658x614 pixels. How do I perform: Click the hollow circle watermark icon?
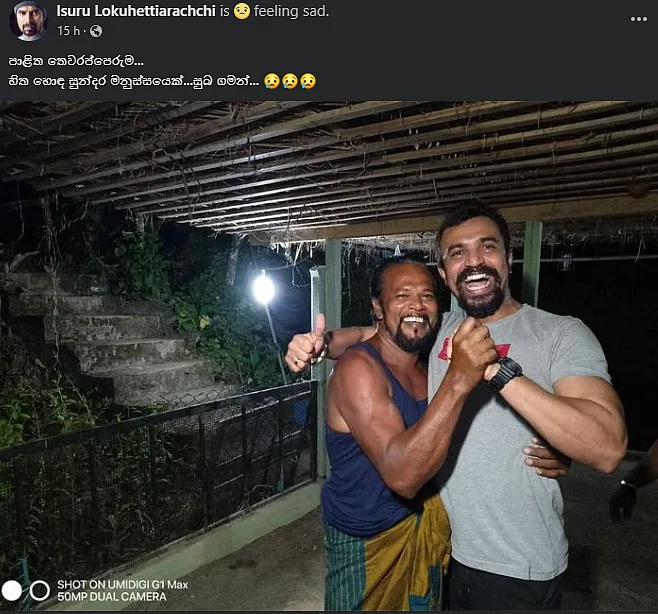40,591
